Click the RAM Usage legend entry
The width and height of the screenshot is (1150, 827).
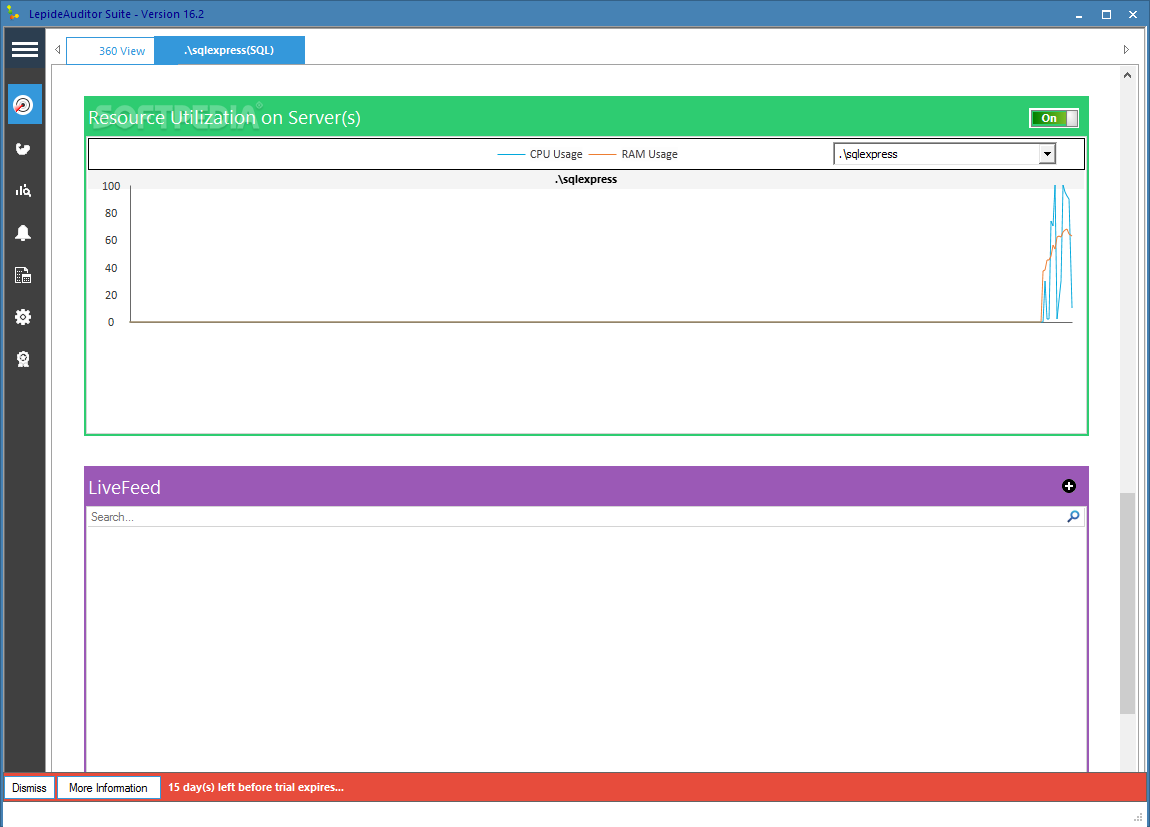click(634, 154)
